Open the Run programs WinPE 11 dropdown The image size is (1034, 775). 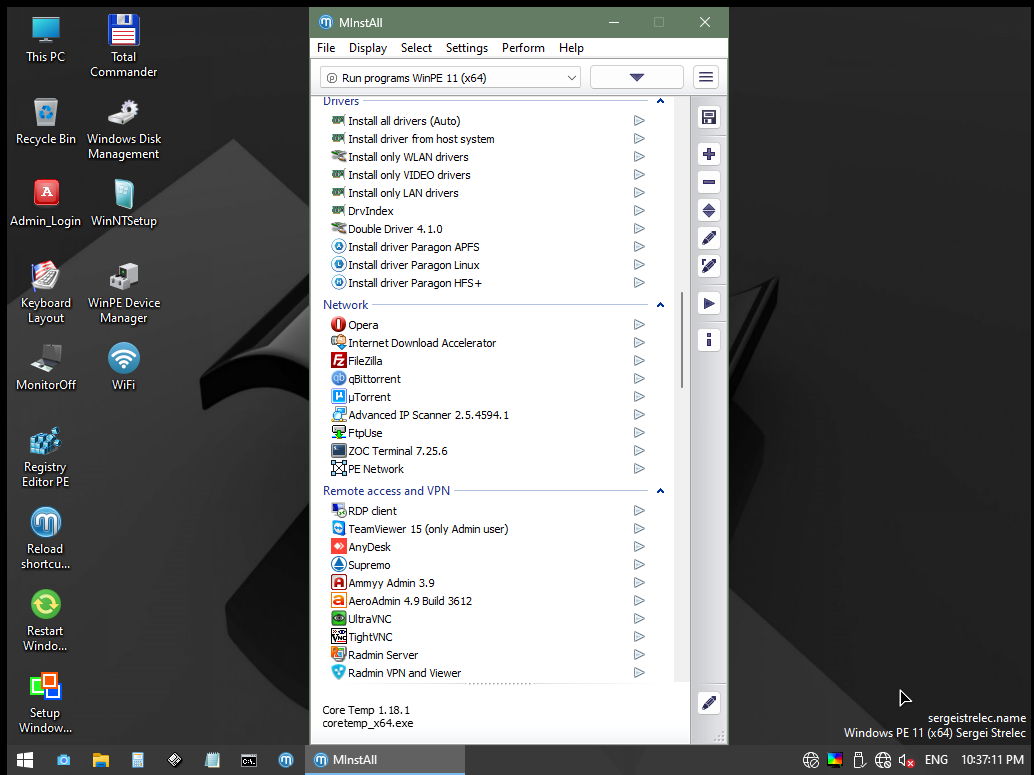[x=449, y=77]
